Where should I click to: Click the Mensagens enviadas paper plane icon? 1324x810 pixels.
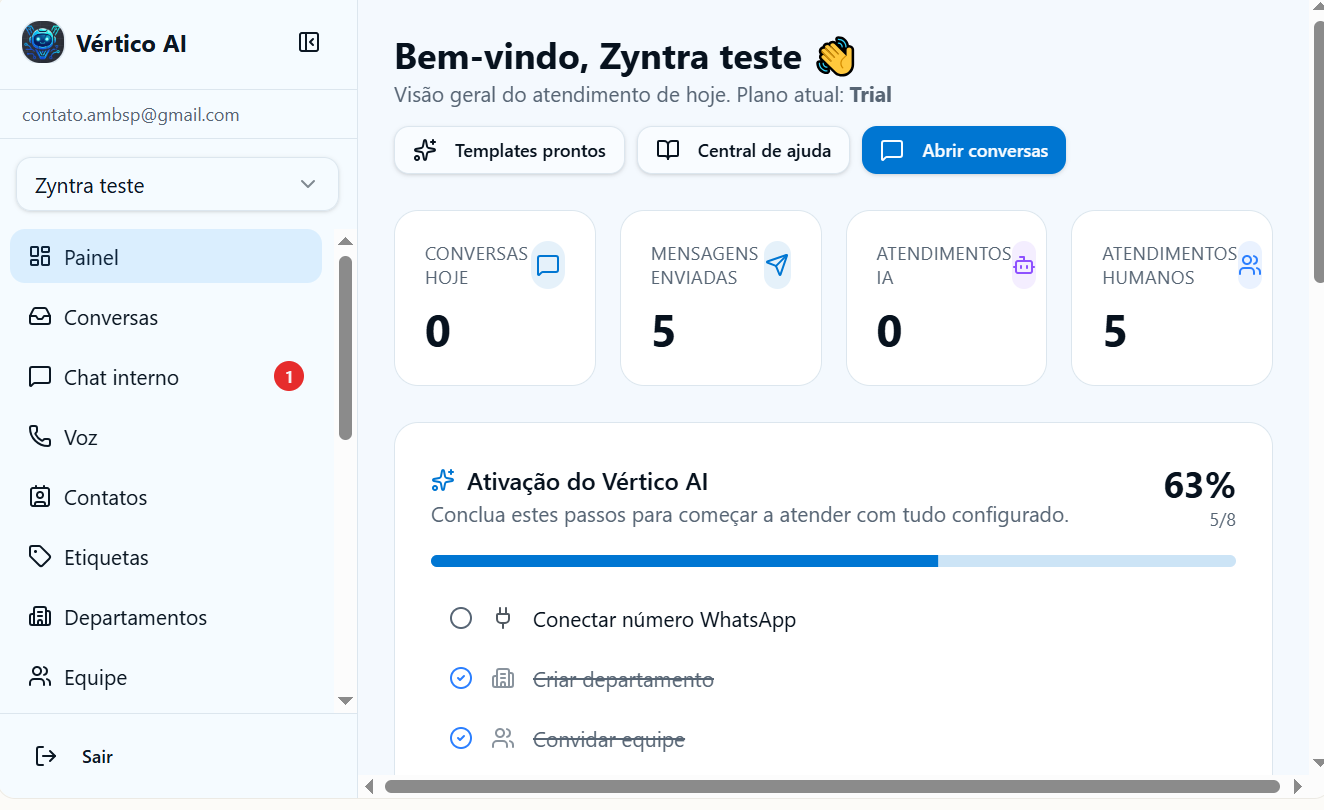[x=777, y=265]
